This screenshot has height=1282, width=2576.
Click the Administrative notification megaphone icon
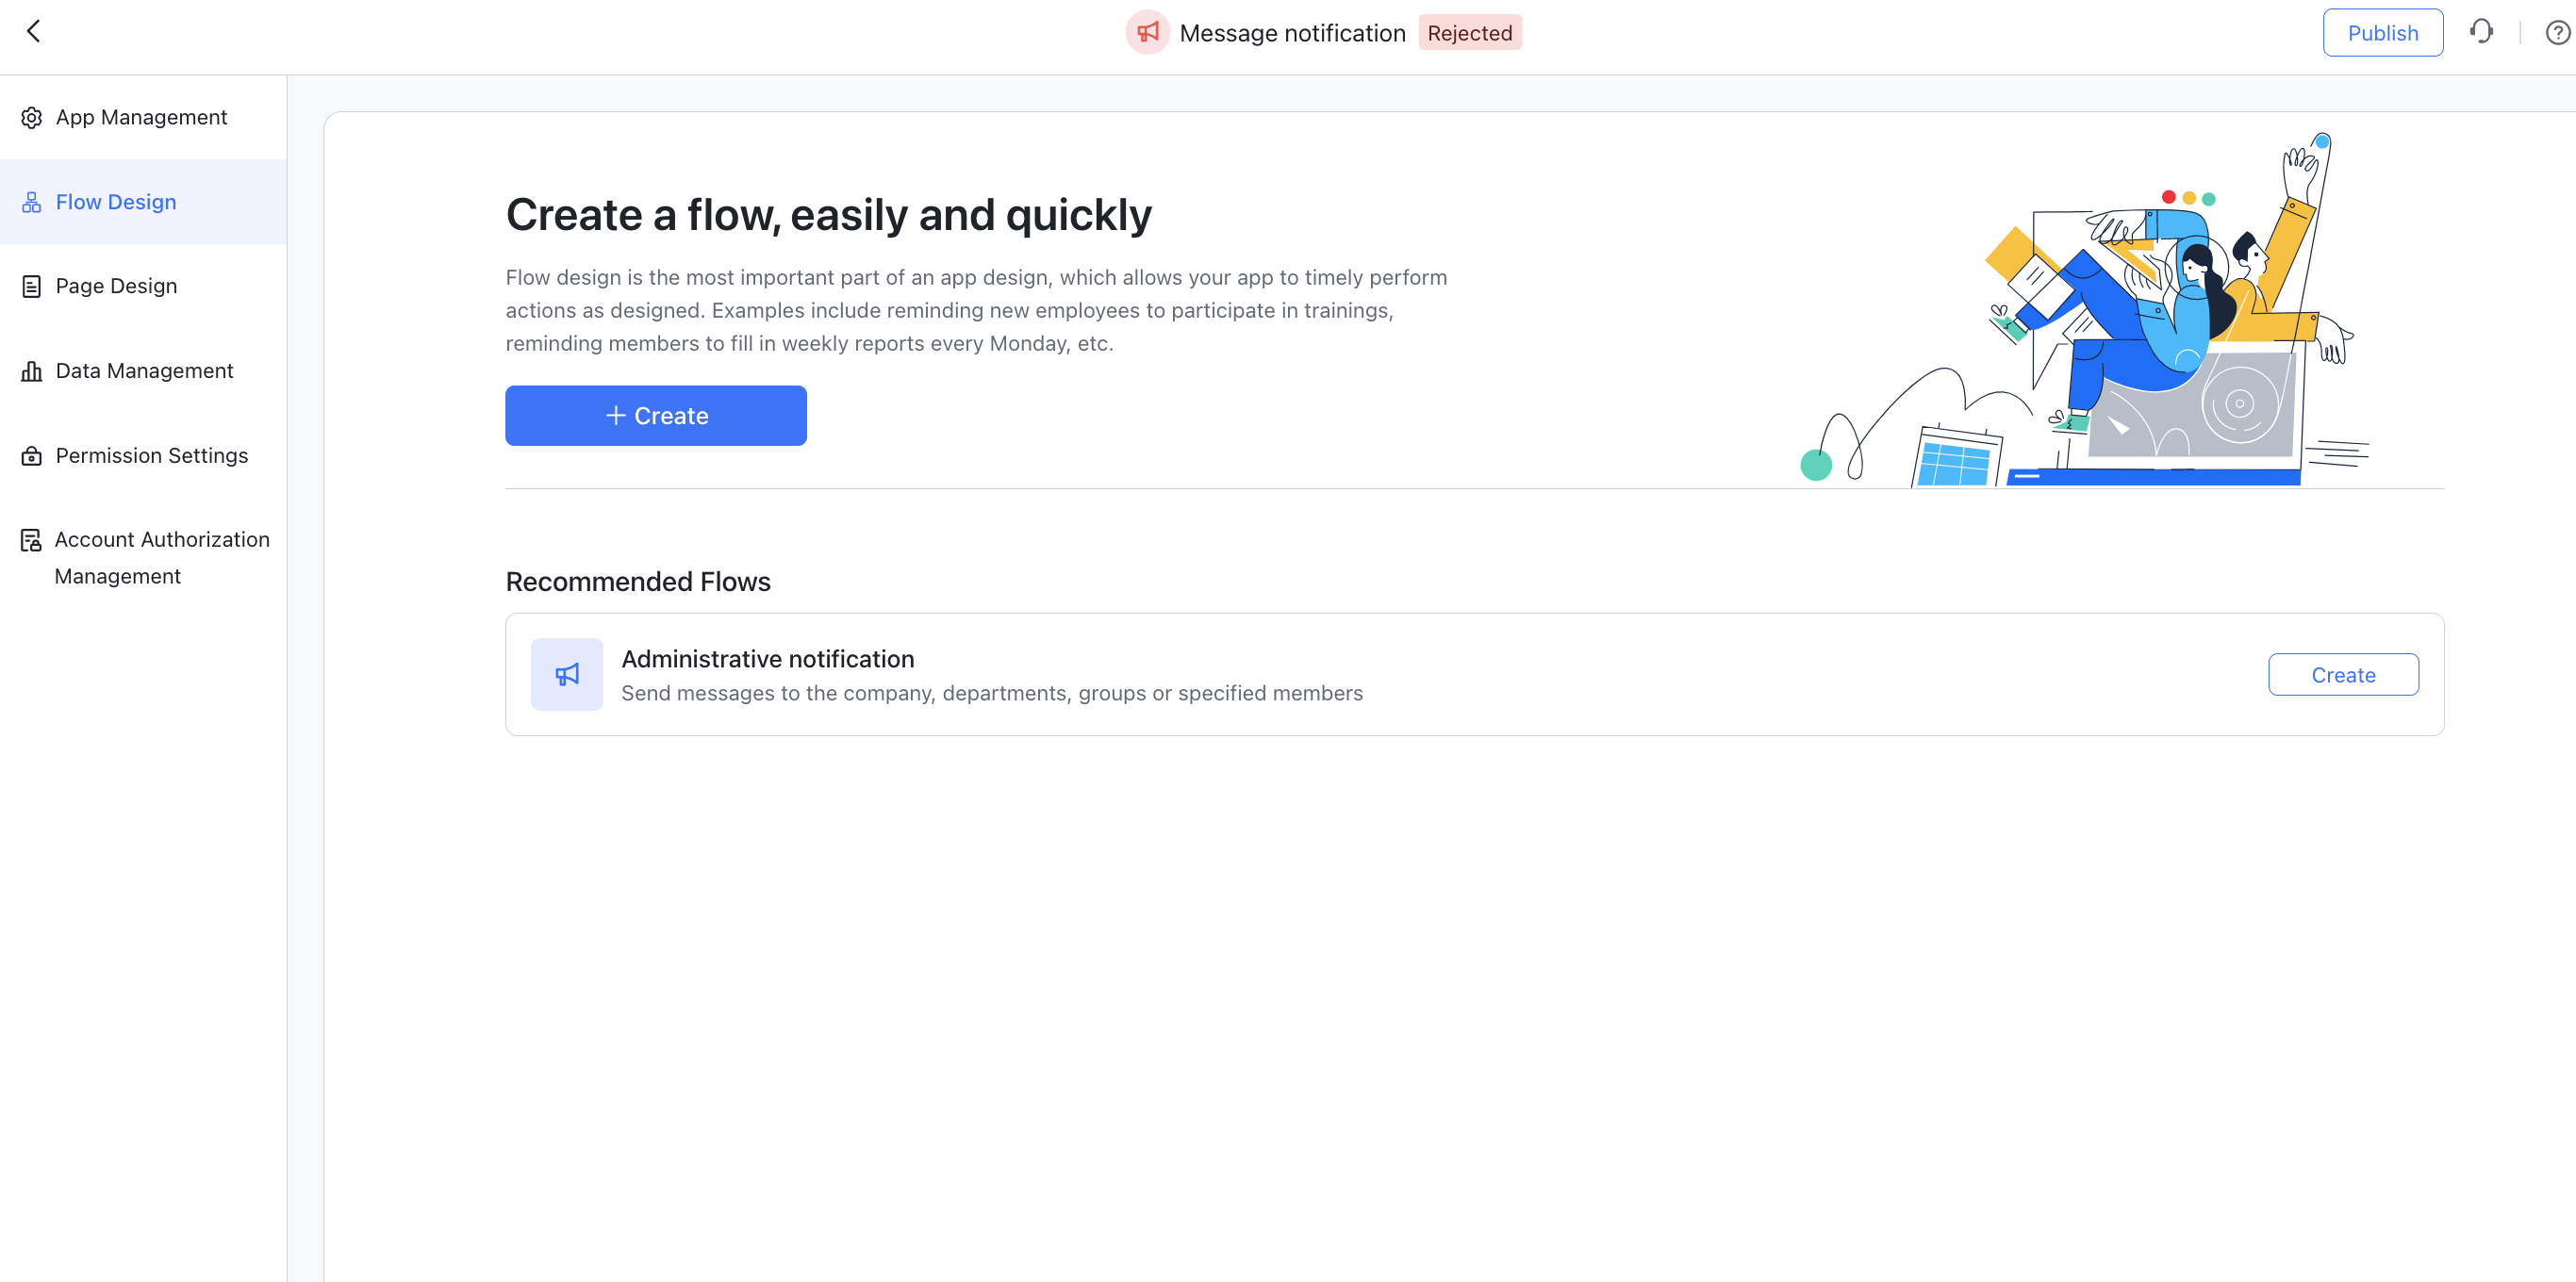(566, 674)
